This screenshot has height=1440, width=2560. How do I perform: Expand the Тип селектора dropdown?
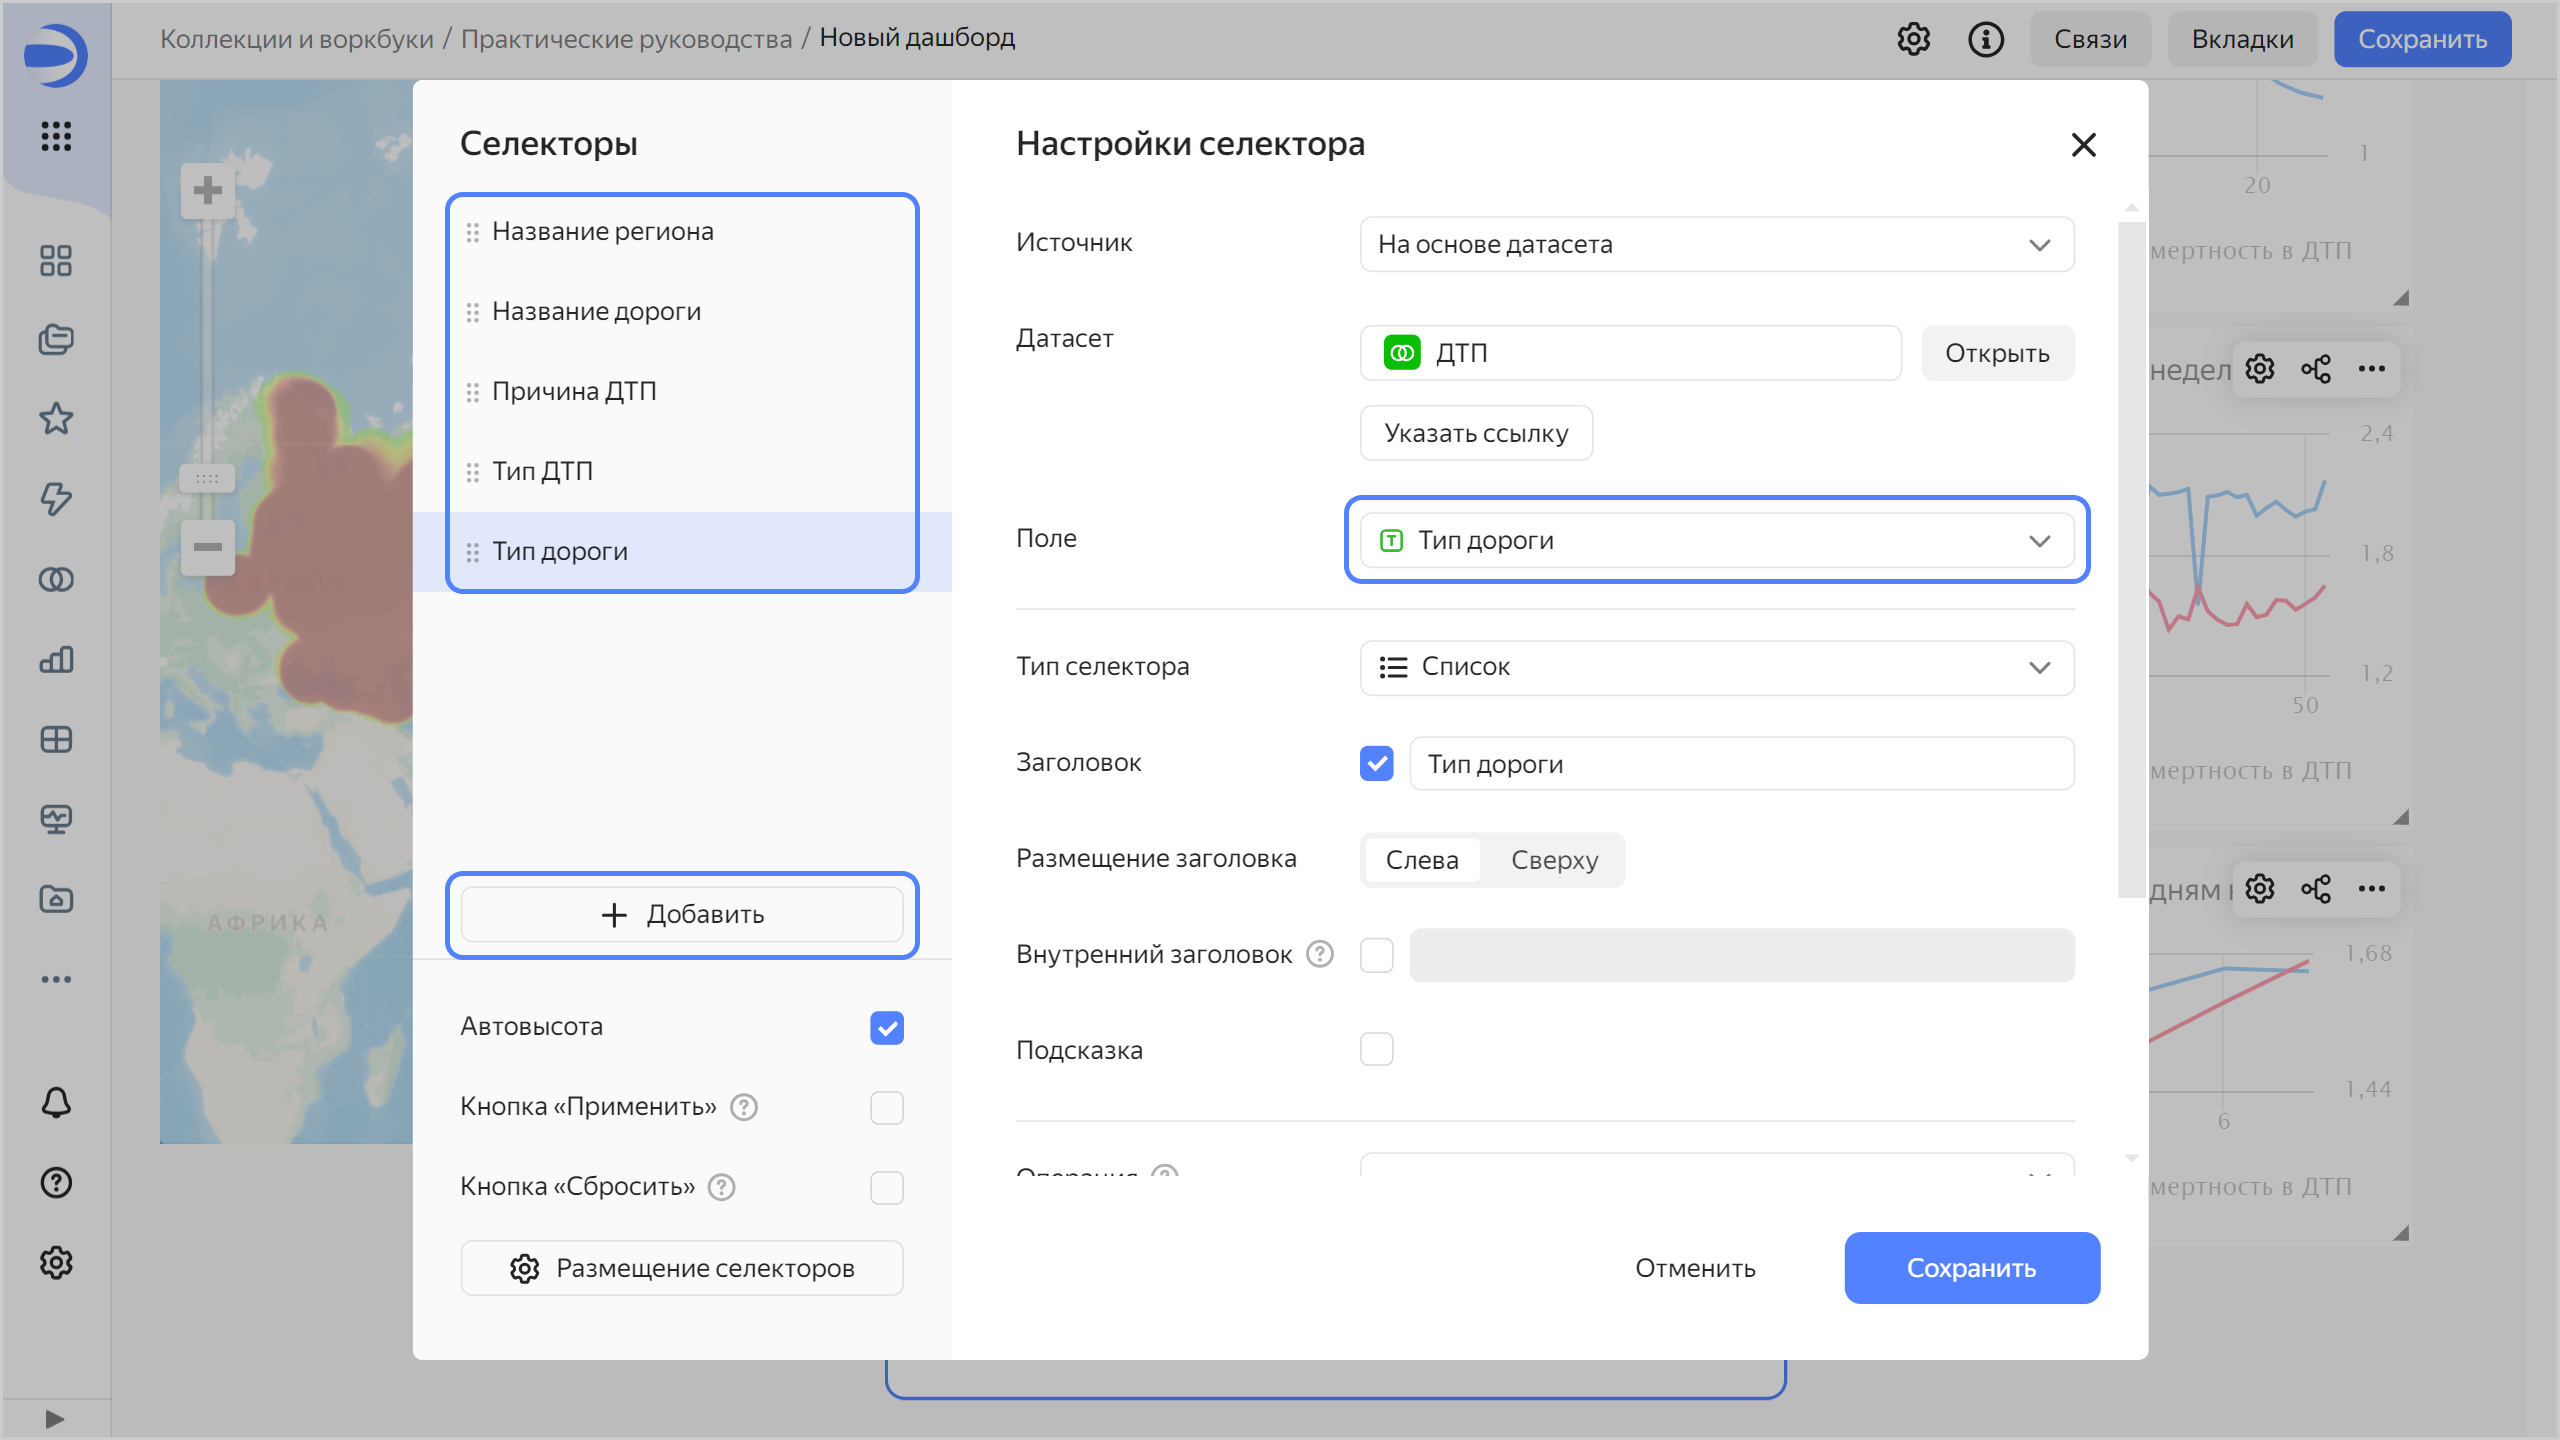(1716, 667)
